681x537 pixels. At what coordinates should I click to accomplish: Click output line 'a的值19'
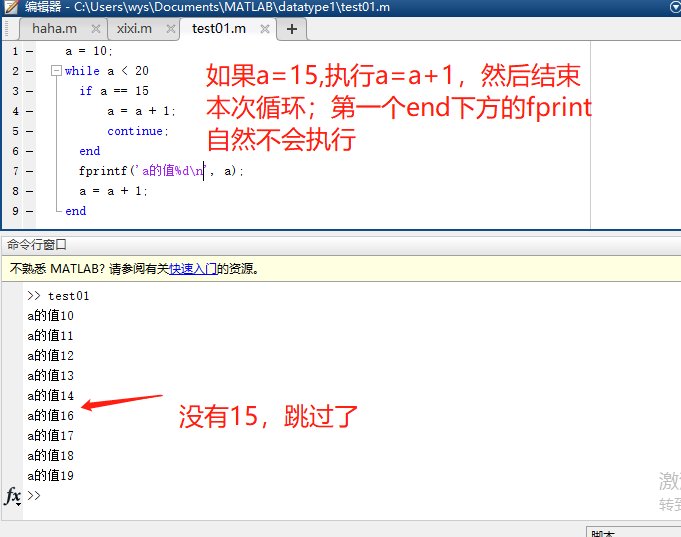tap(50, 475)
